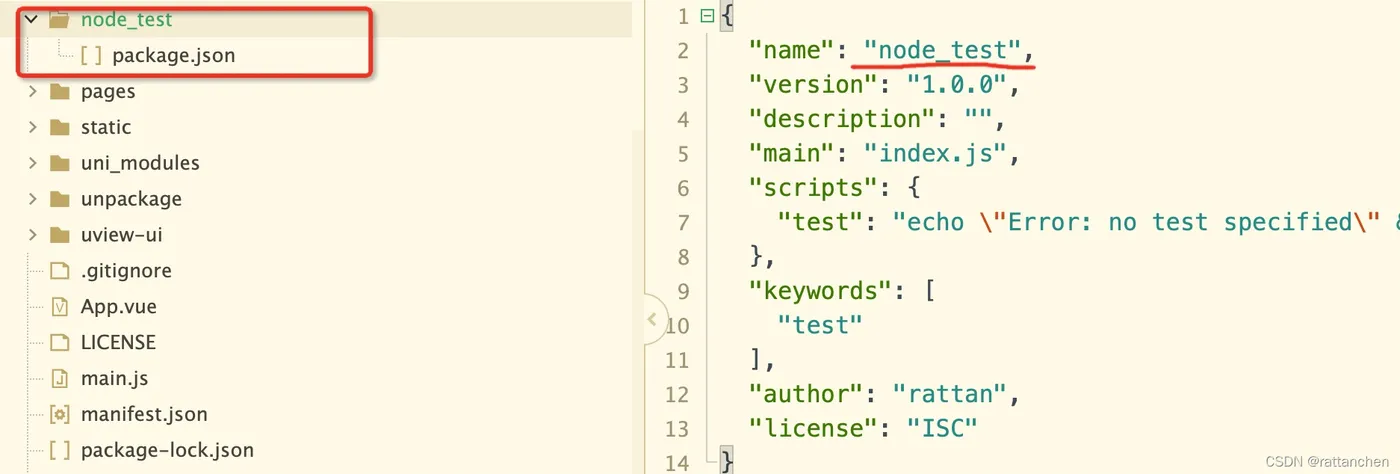Click the "license" key on line 13
This screenshot has height=474, width=1400.
[x=813, y=428]
